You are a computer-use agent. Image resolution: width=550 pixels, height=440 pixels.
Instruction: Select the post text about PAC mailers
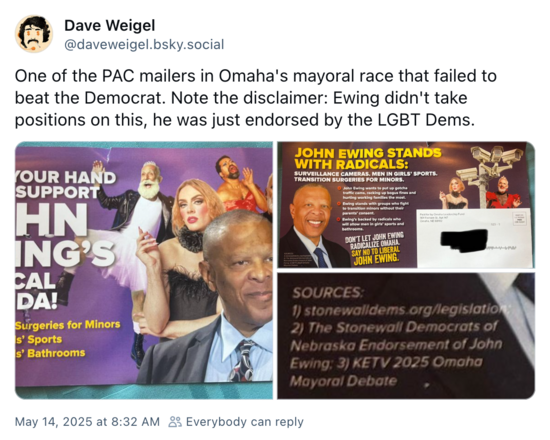point(256,98)
